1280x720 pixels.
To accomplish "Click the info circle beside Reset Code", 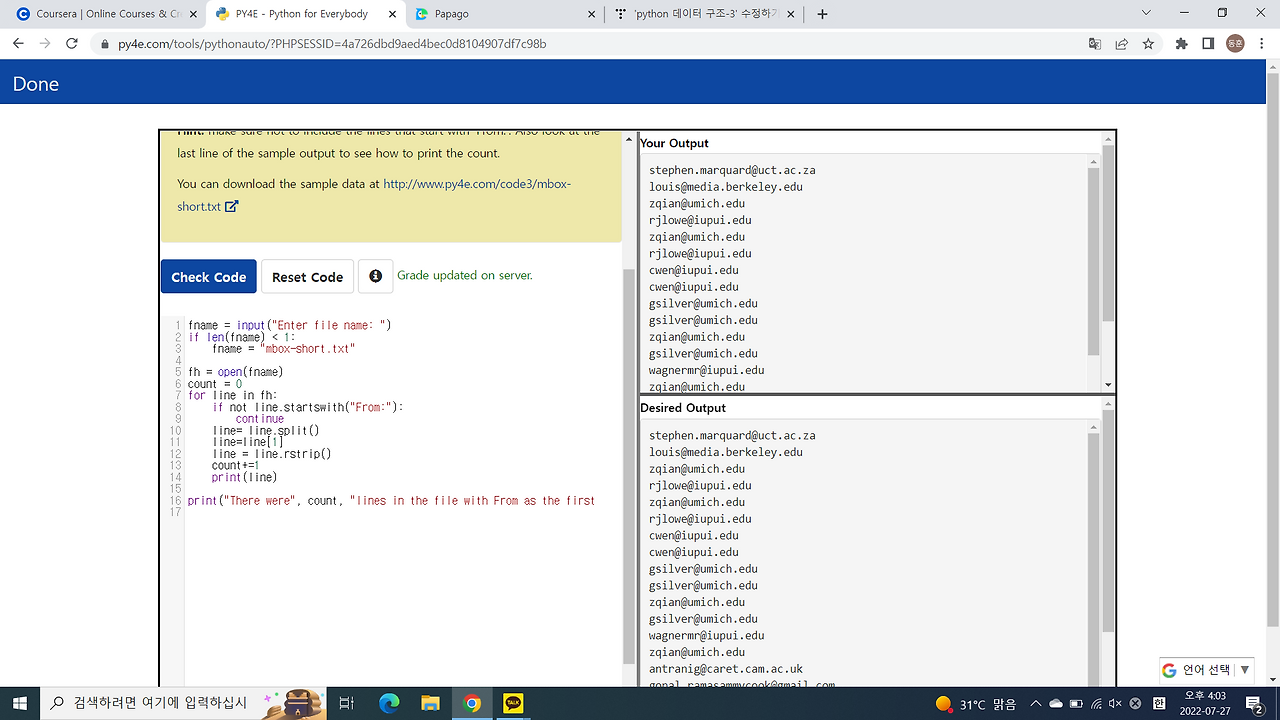I will point(375,276).
